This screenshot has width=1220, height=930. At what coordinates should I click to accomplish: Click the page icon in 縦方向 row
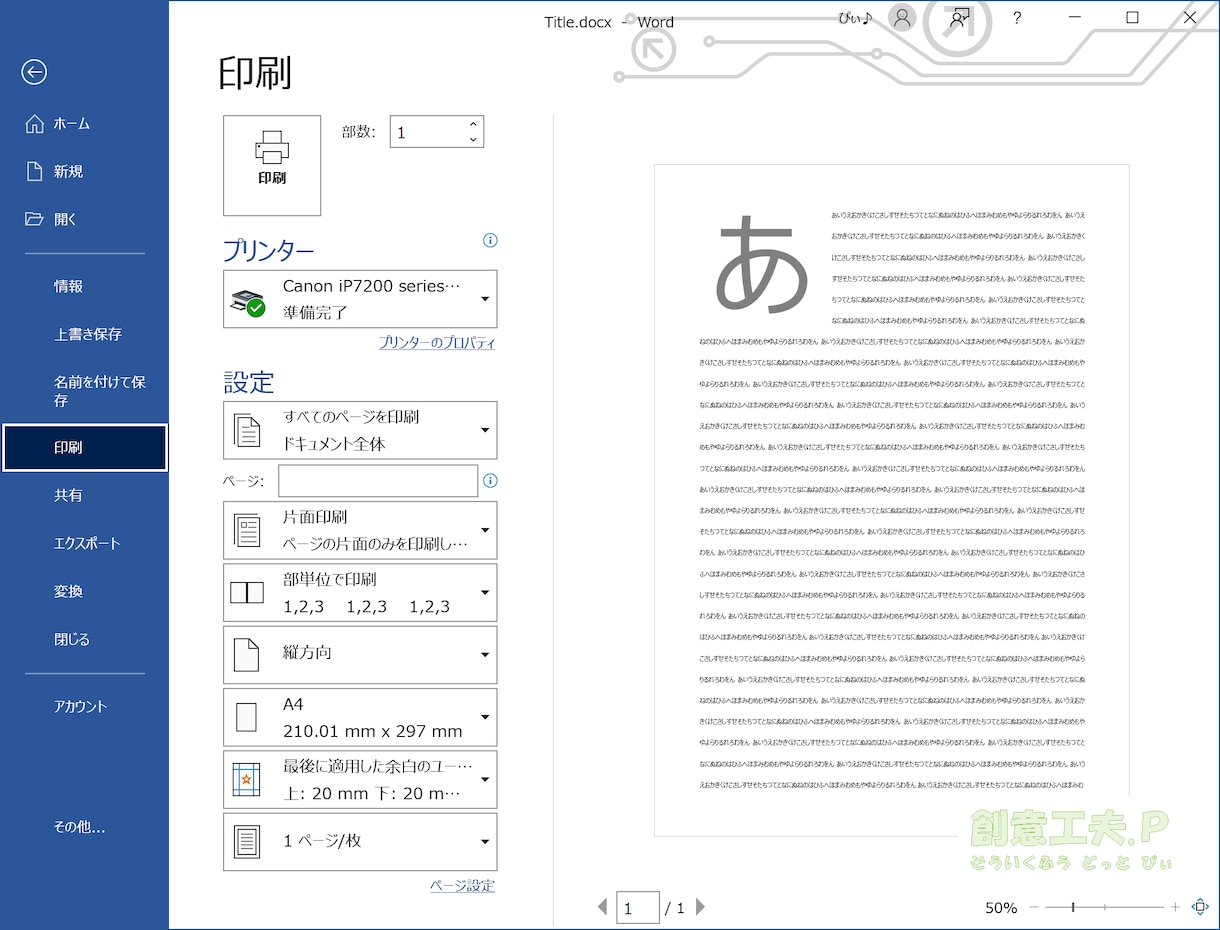(246, 654)
